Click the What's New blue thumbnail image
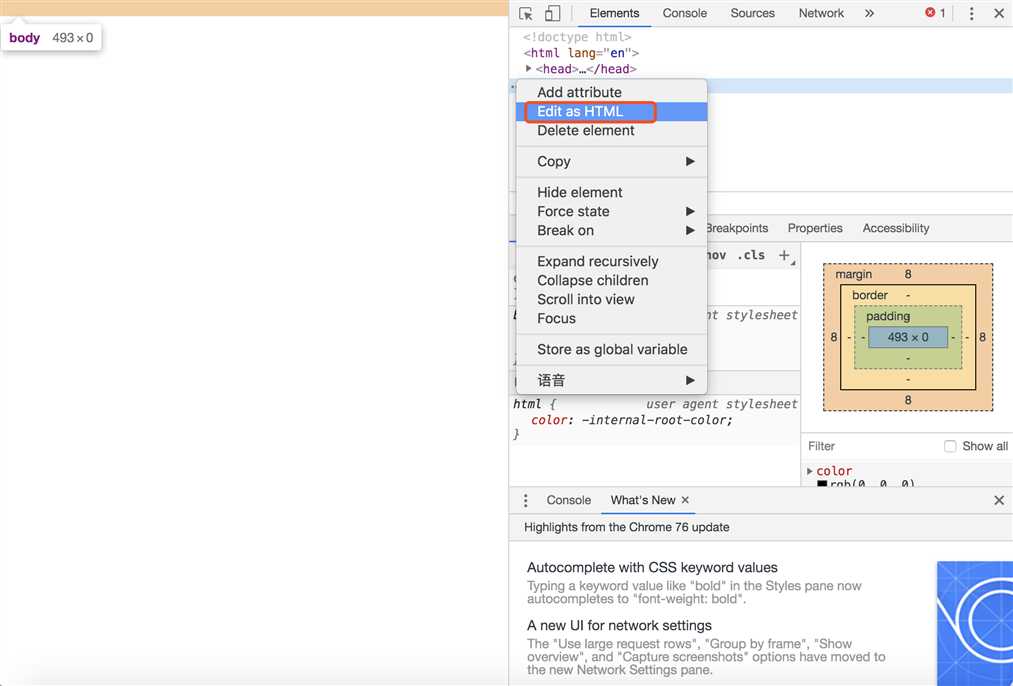 (x=975, y=623)
